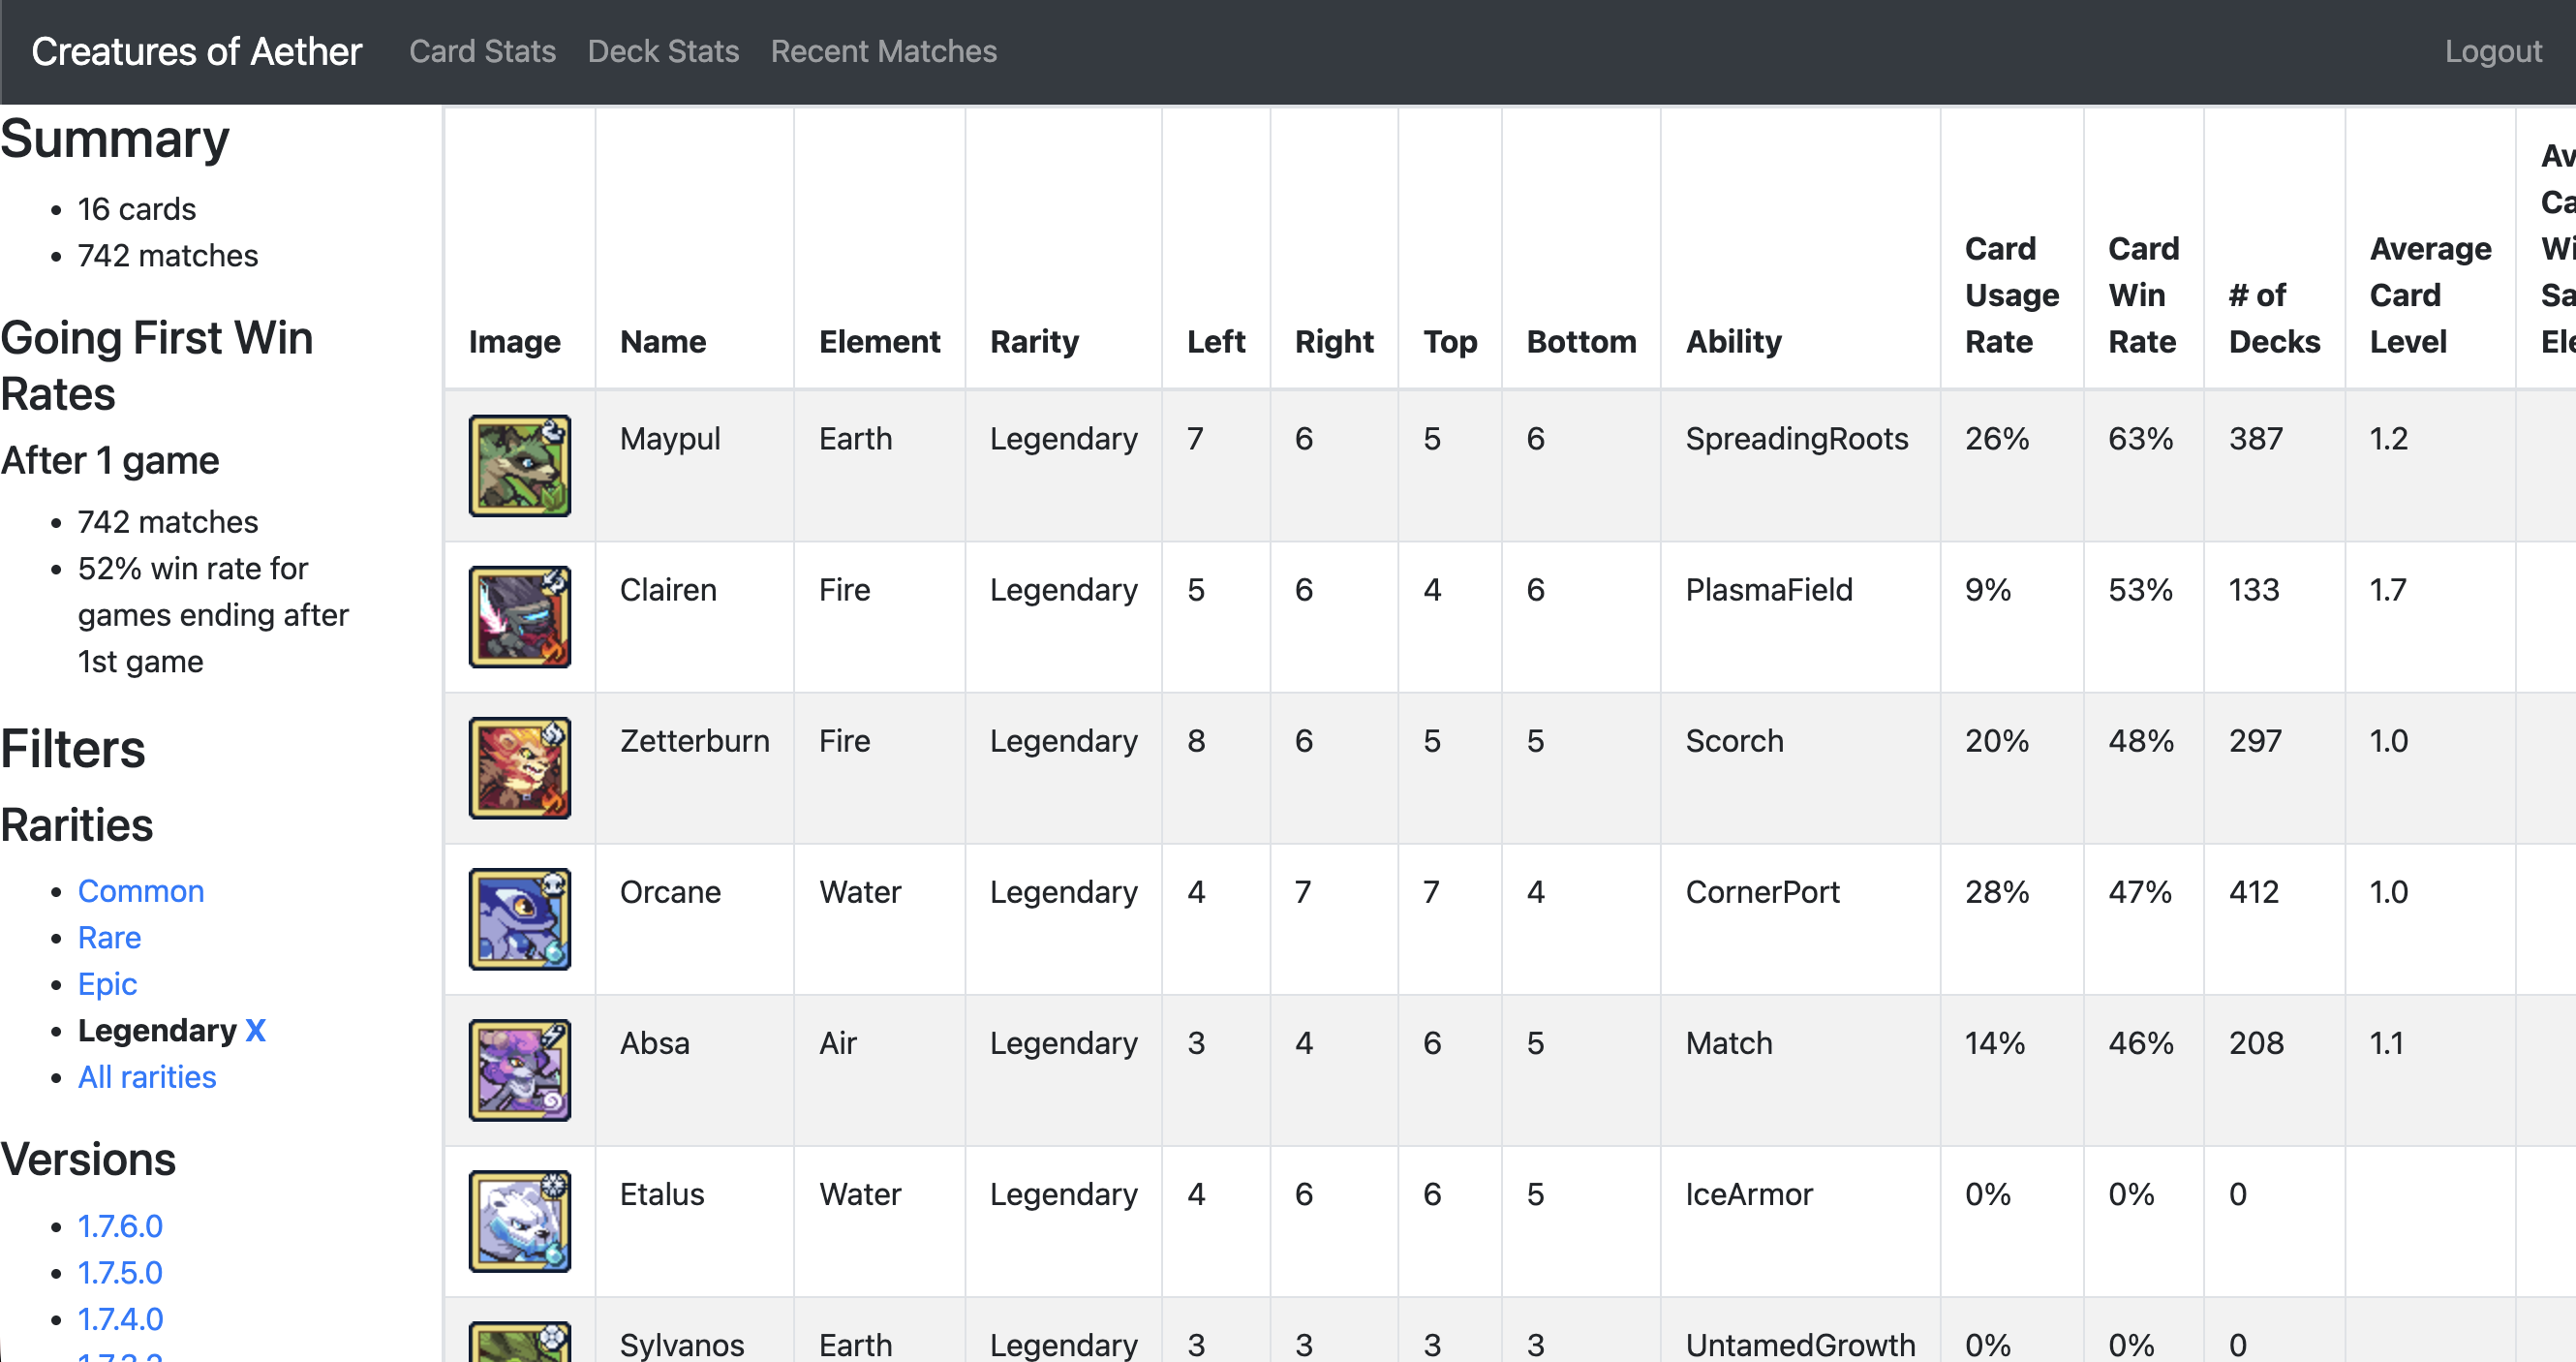Remove Legendary filter with the X
Screen dimensions: 2576x1362
[x=255, y=1031]
